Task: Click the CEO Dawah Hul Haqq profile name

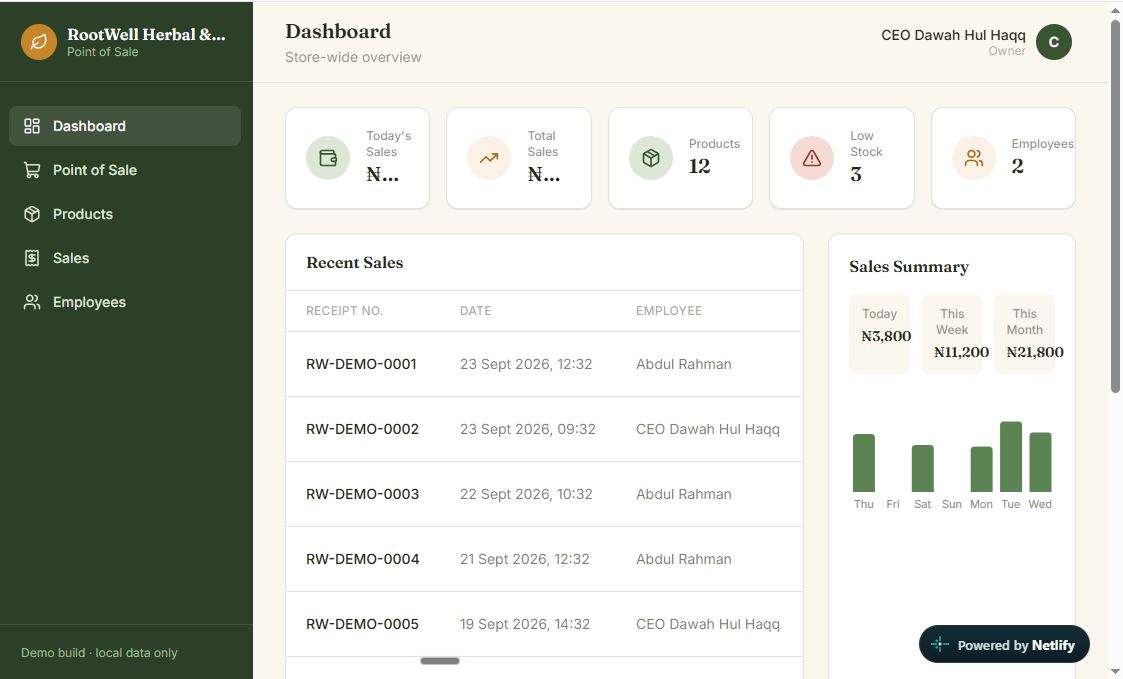Action: [x=953, y=35]
